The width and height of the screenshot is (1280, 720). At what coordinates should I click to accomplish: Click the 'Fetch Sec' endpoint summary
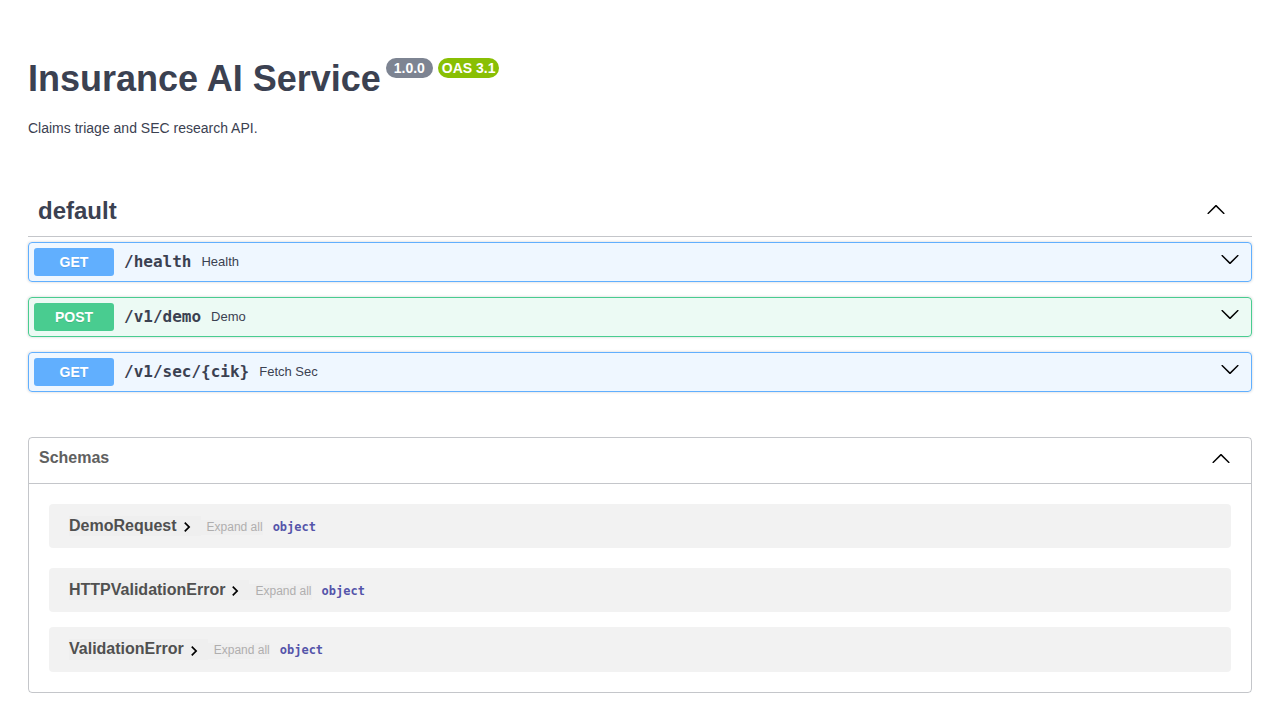(x=288, y=372)
